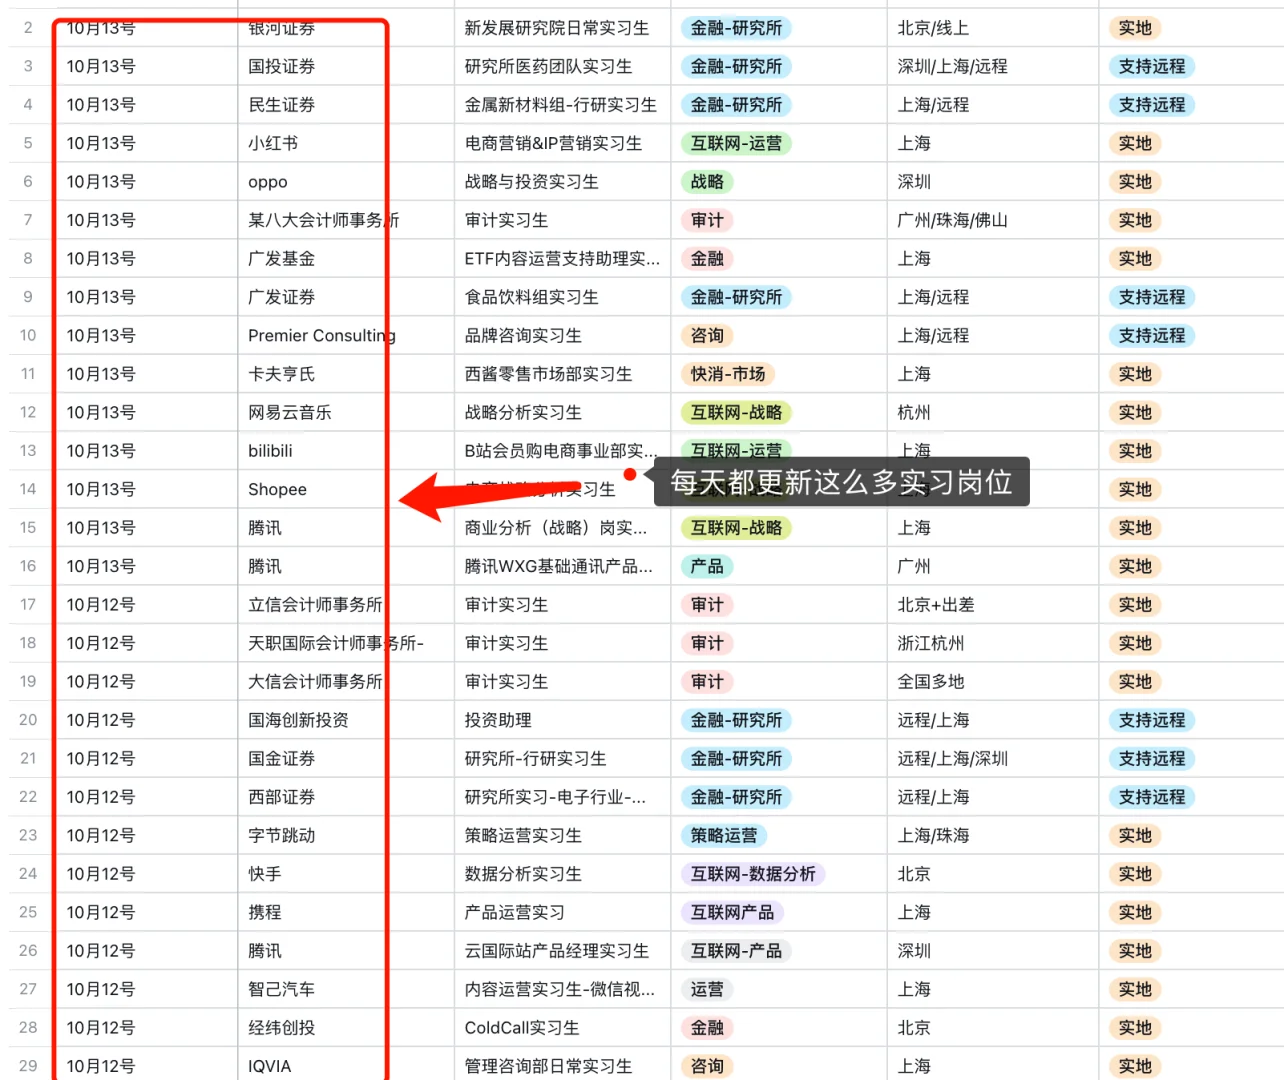
Task: Select the 小红书 company cell
Action: click(345, 144)
